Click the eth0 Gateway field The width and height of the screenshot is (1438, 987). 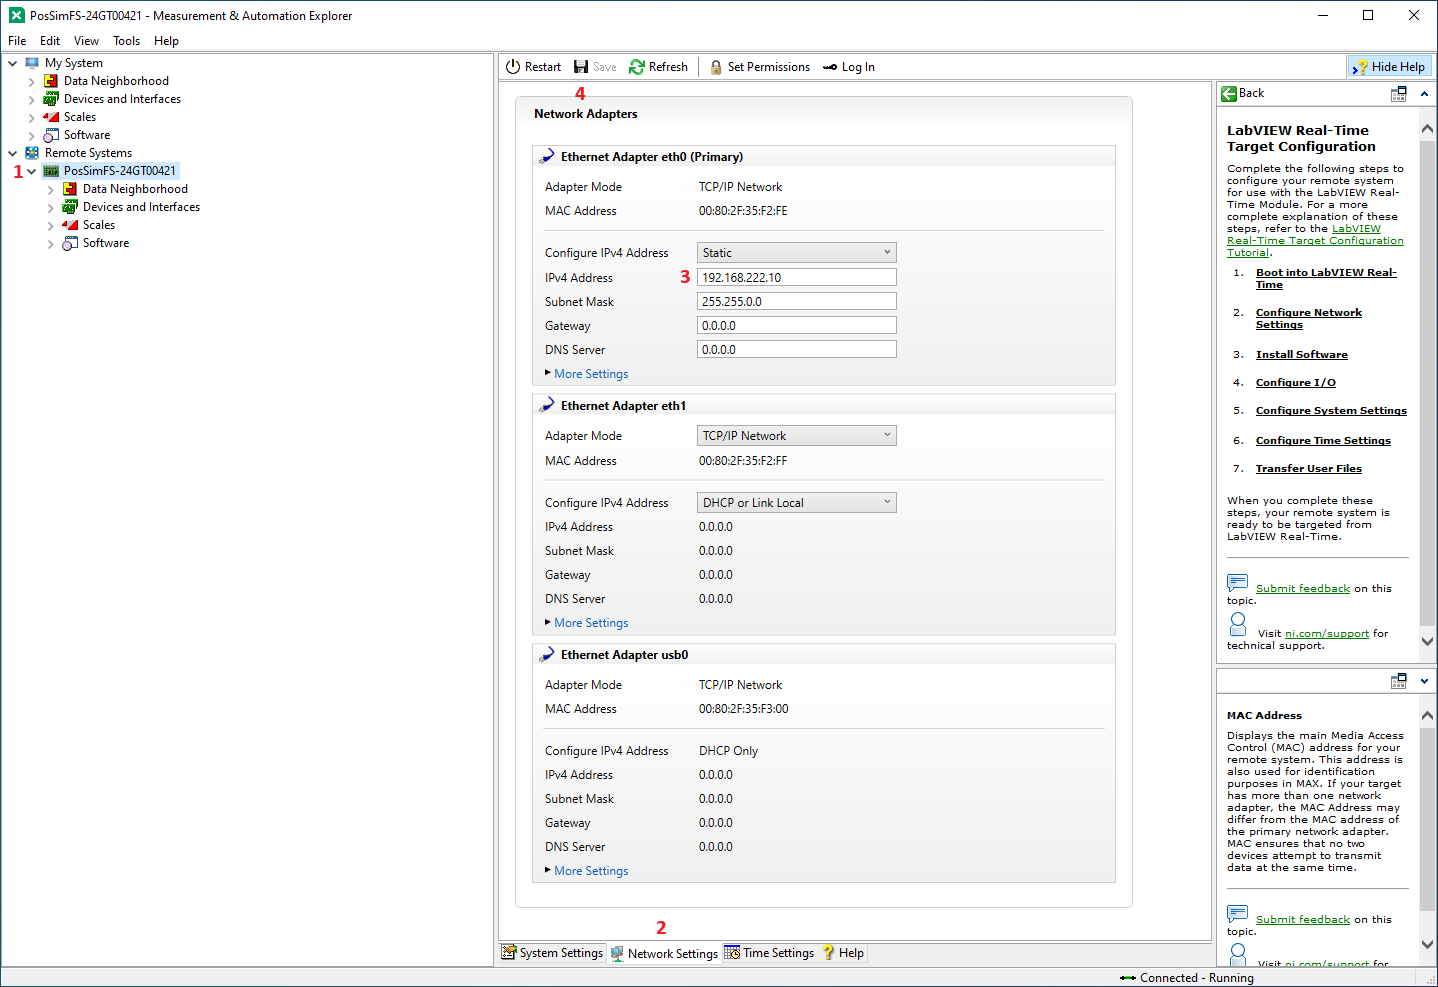(x=797, y=326)
